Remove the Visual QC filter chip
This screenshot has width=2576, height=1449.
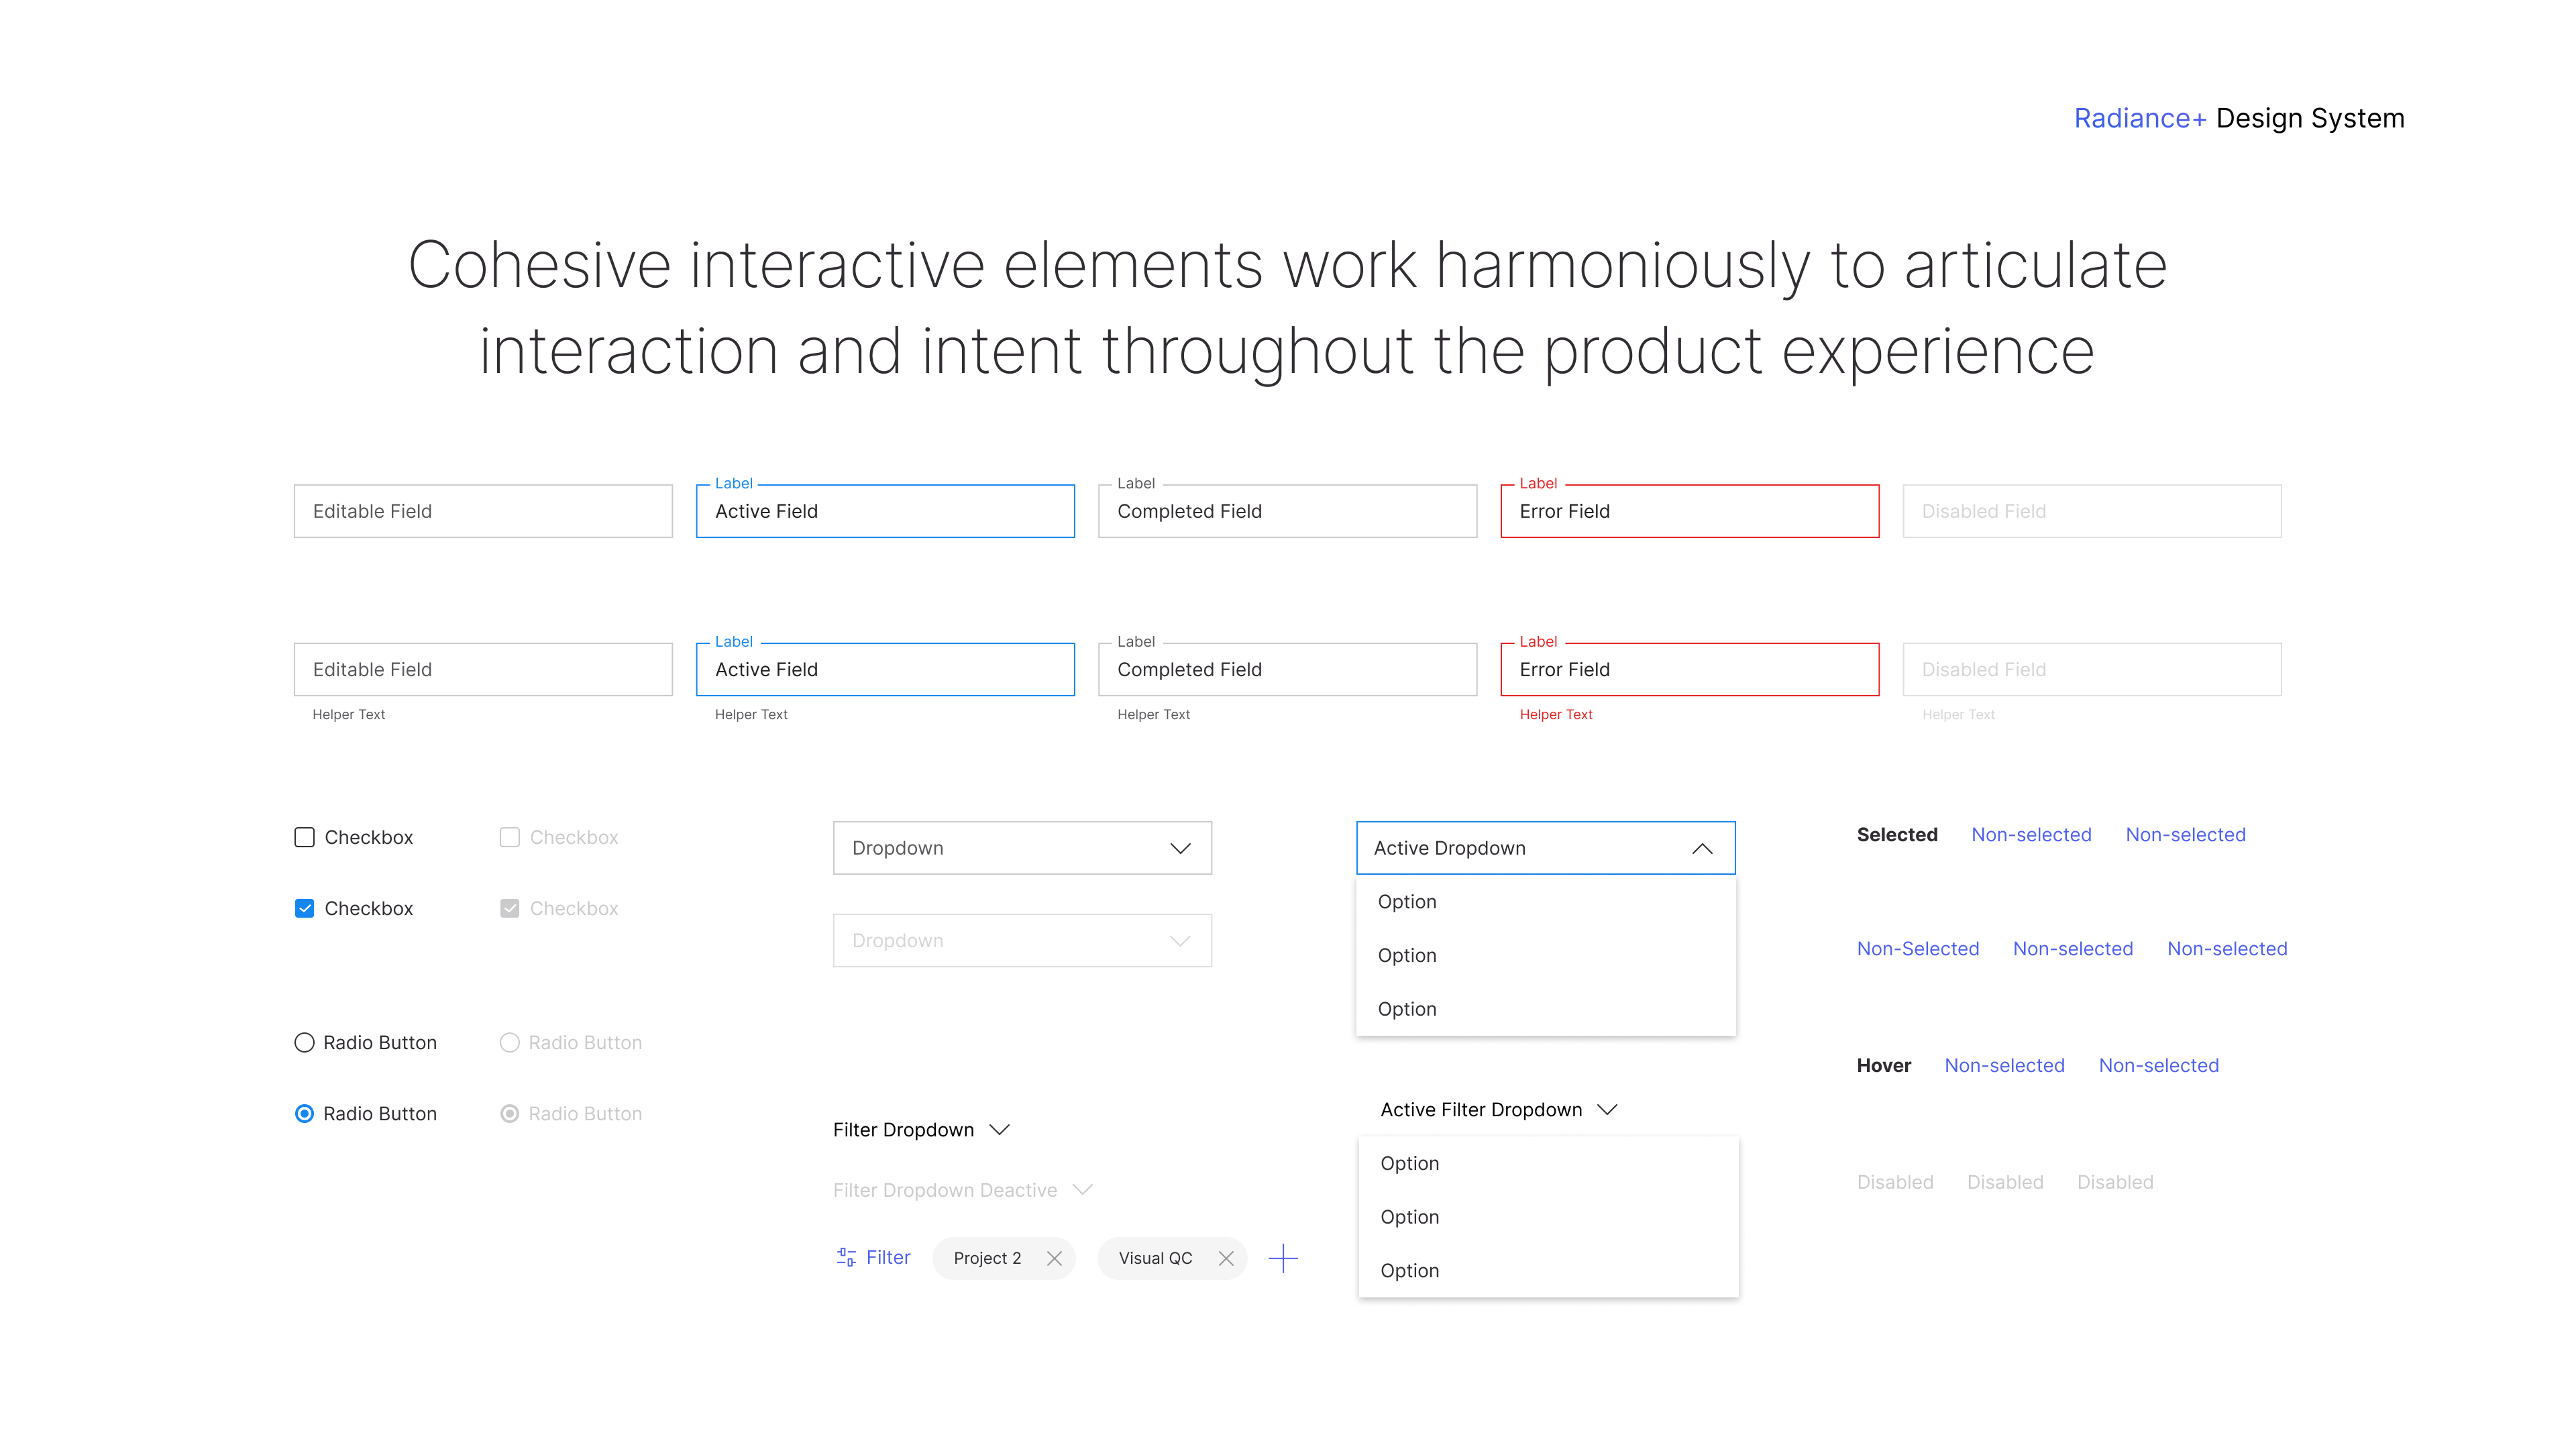click(1226, 1258)
